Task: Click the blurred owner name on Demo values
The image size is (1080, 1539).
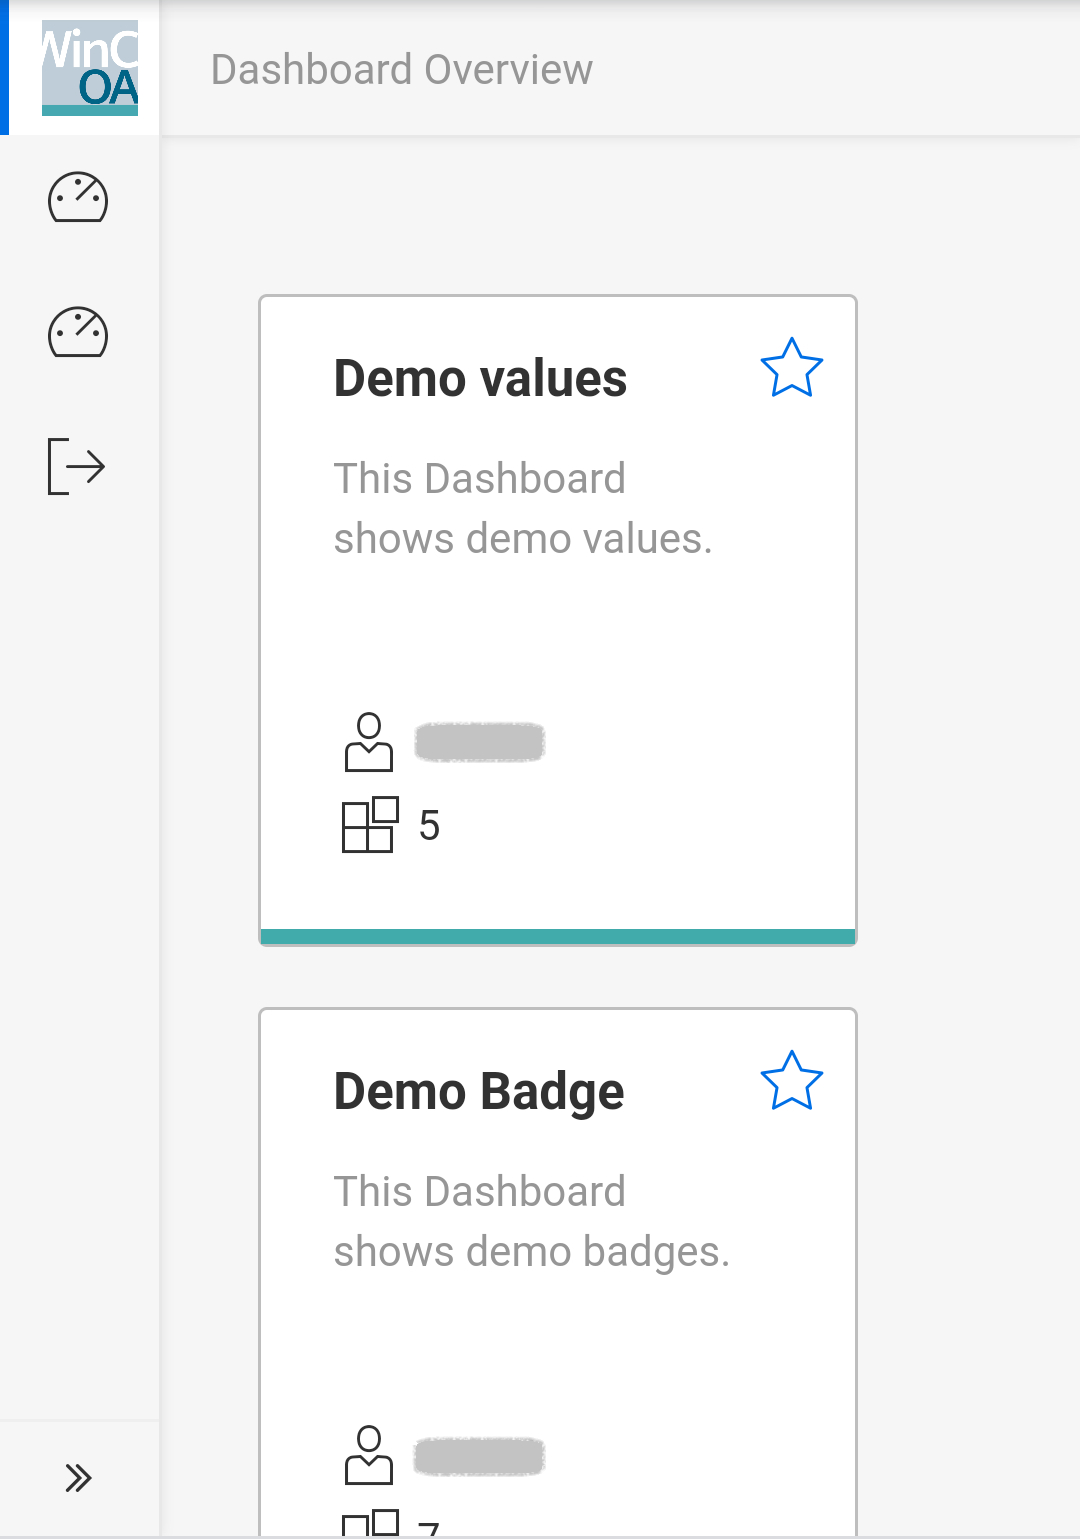Action: point(479,742)
